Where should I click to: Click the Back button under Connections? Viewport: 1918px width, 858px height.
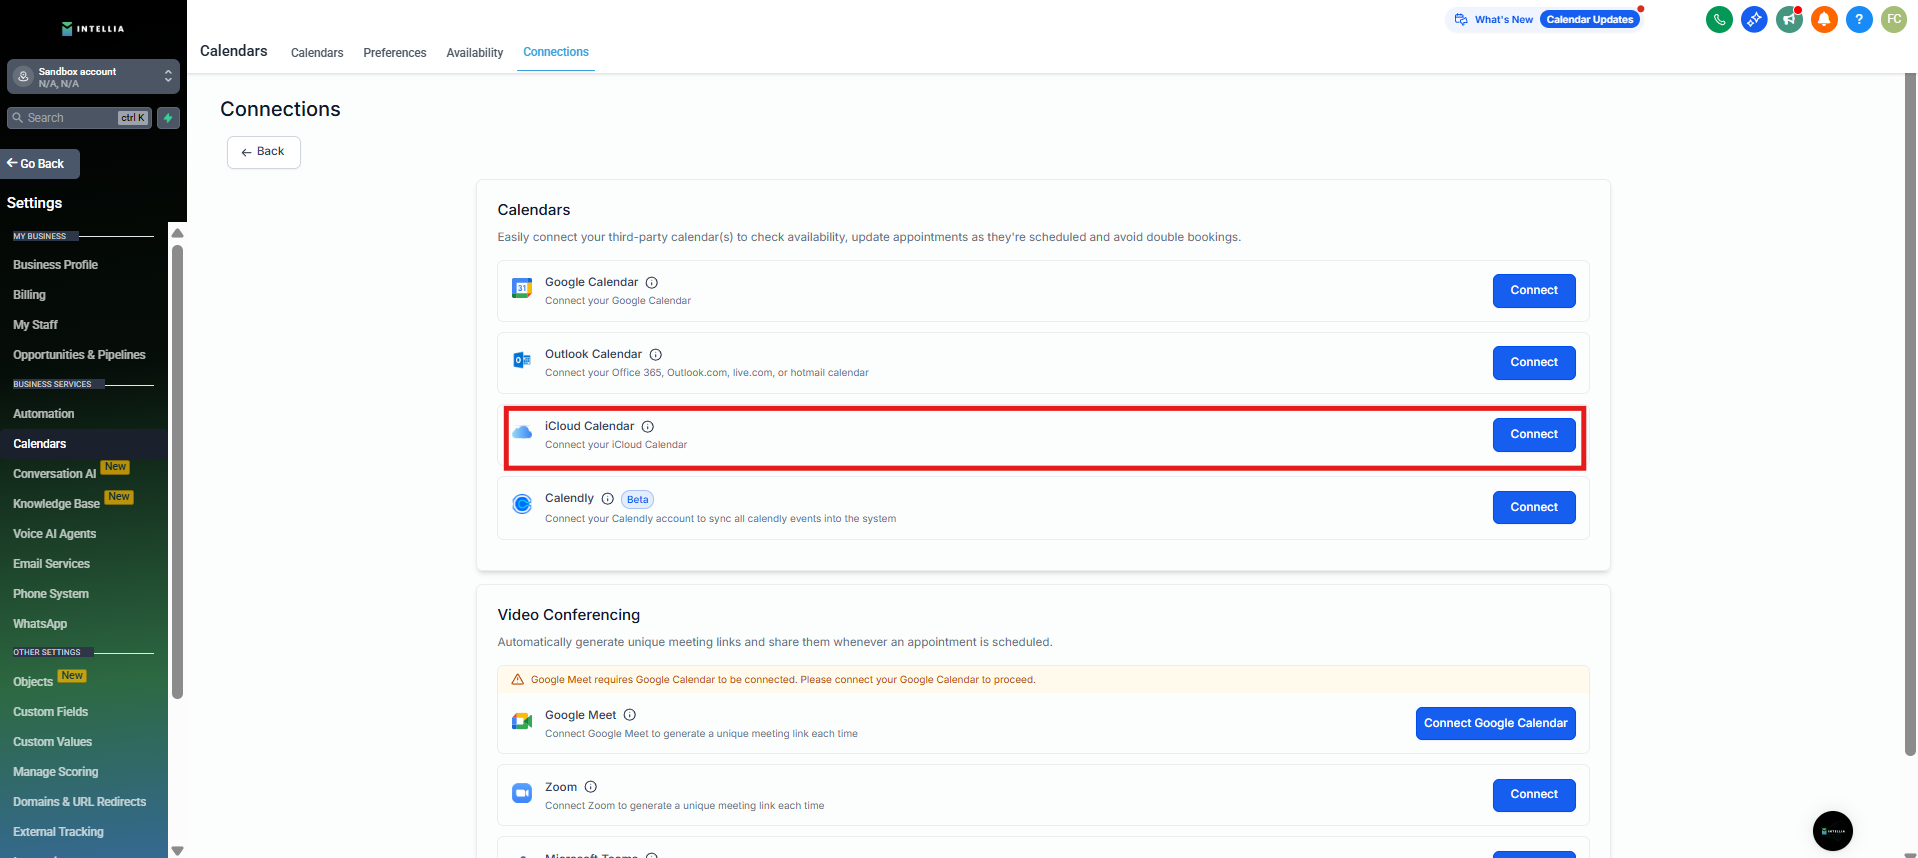[264, 152]
